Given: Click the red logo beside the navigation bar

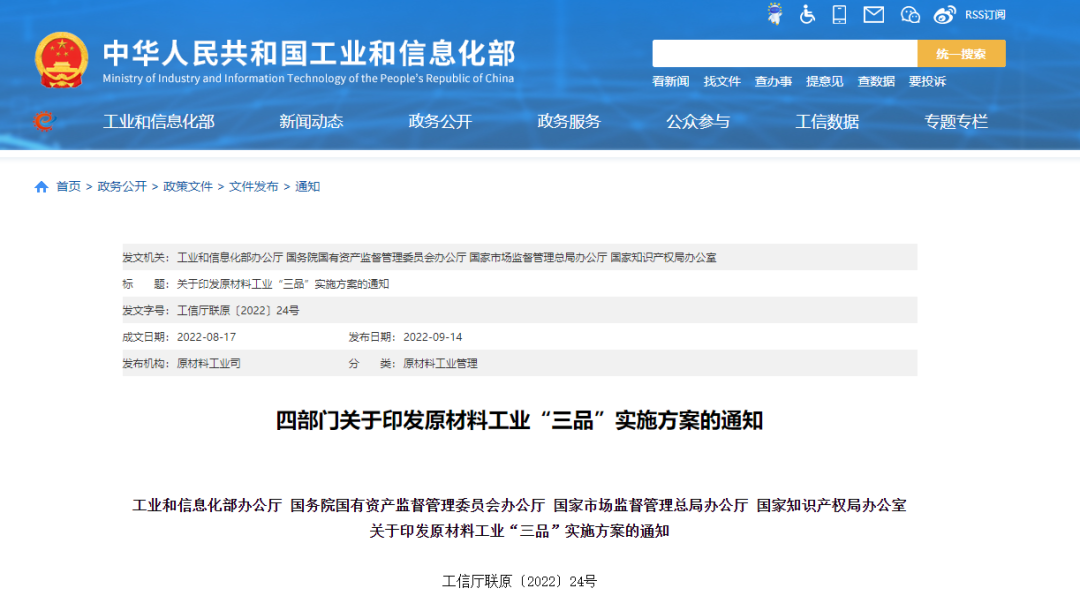Looking at the screenshot, I should (x=43, y=121).
